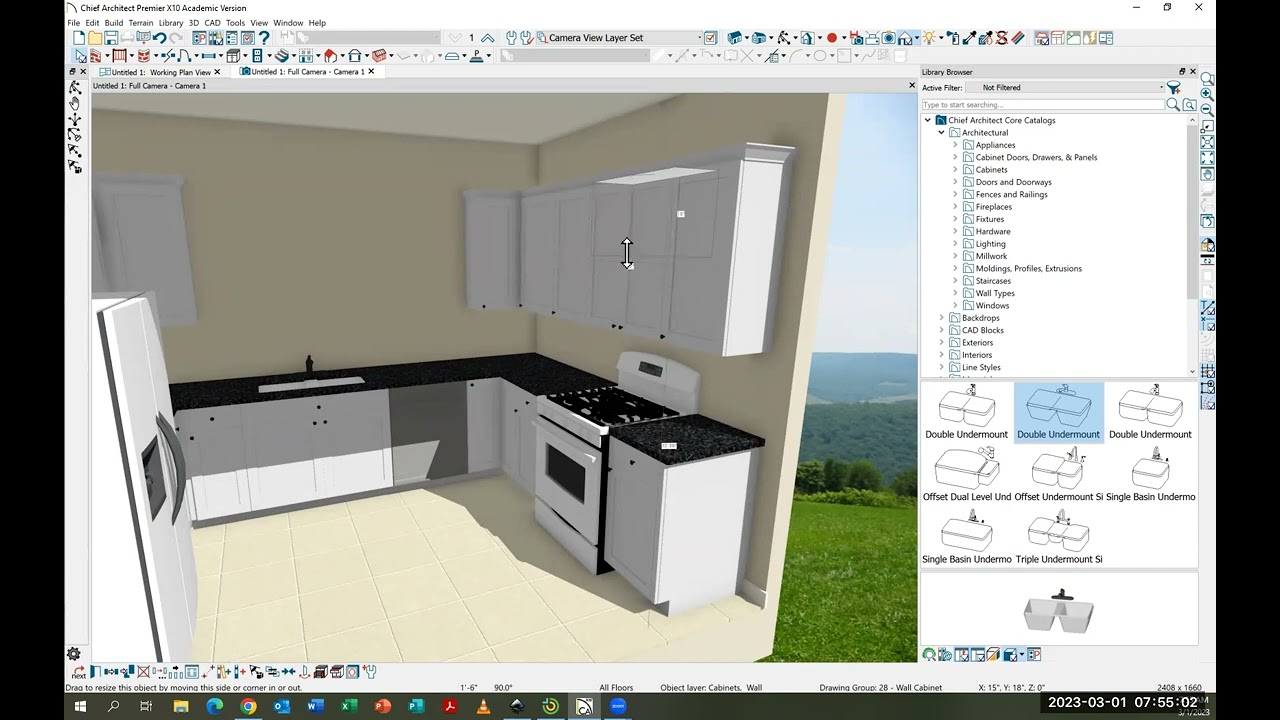1280x720 pixels.
Task: Click the red record walkthrough circle icon
Action: [832, 38]
